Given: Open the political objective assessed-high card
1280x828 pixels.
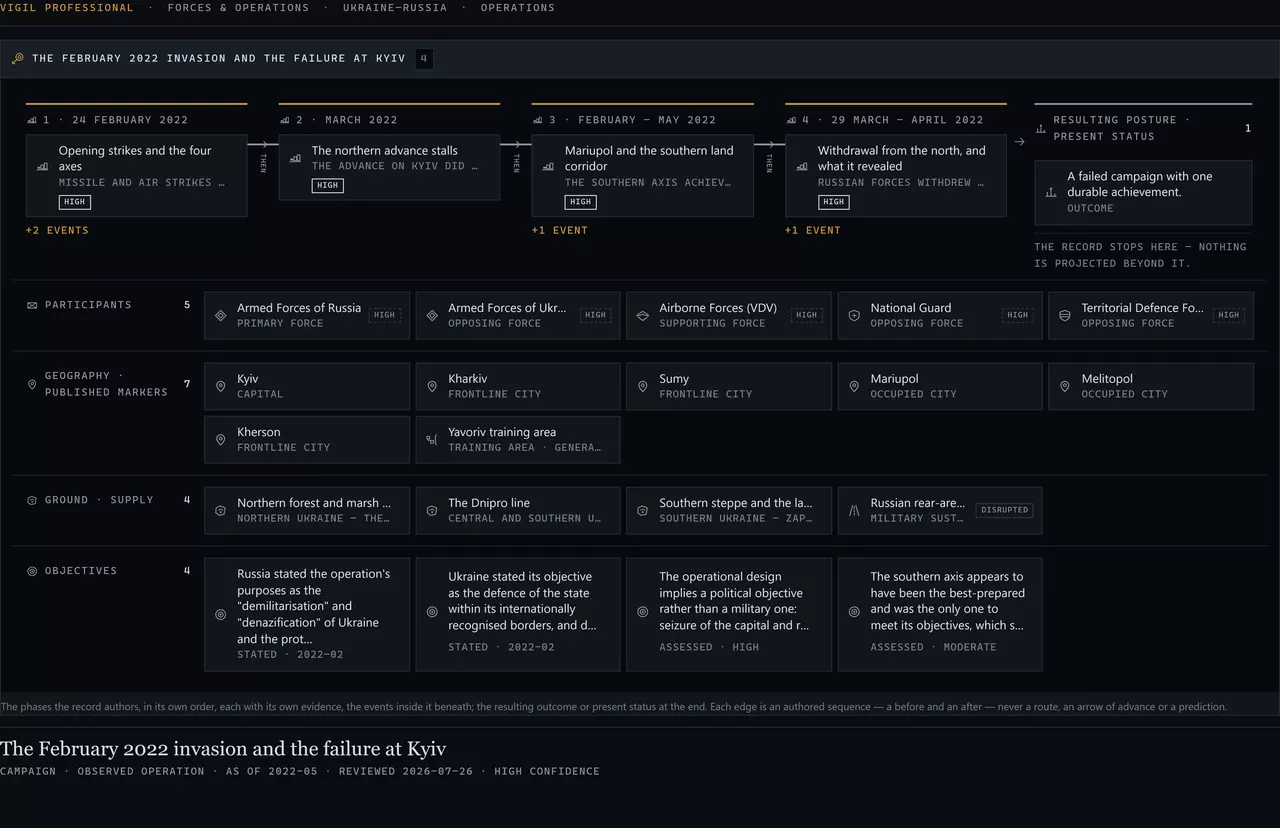Looking at the screenshot, I should (x=729, y=614).
